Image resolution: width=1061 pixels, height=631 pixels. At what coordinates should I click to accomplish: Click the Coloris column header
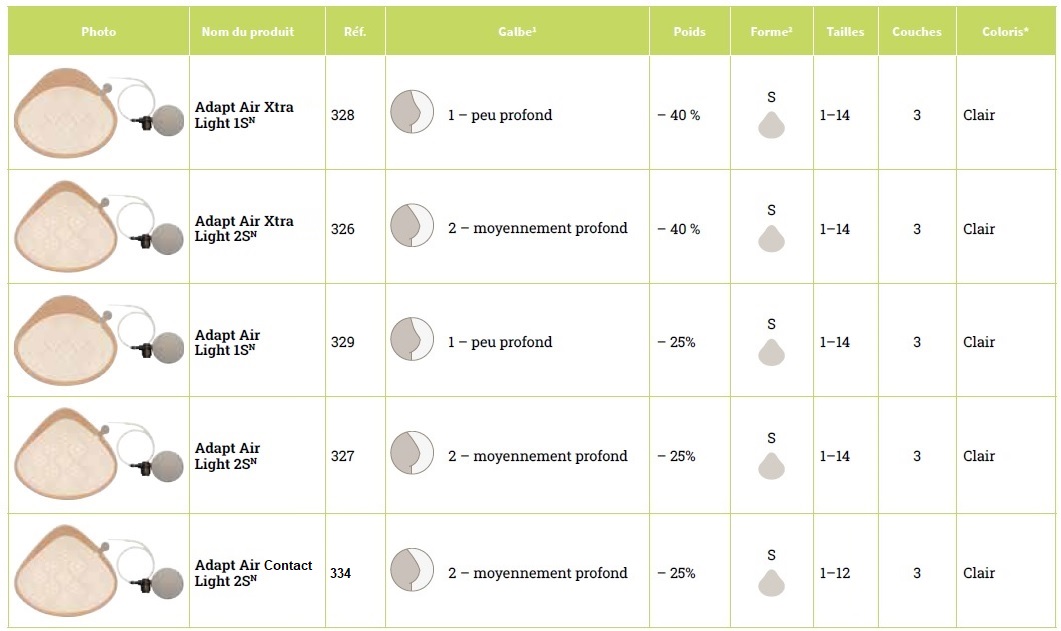(x=1005, y=32)
